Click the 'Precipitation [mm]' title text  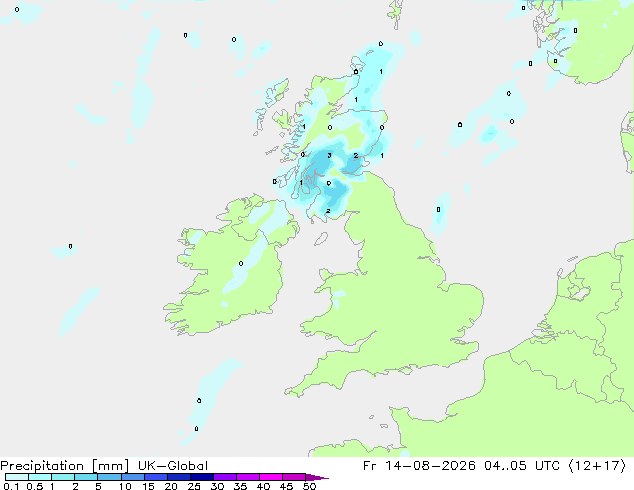tap(65, 466)
